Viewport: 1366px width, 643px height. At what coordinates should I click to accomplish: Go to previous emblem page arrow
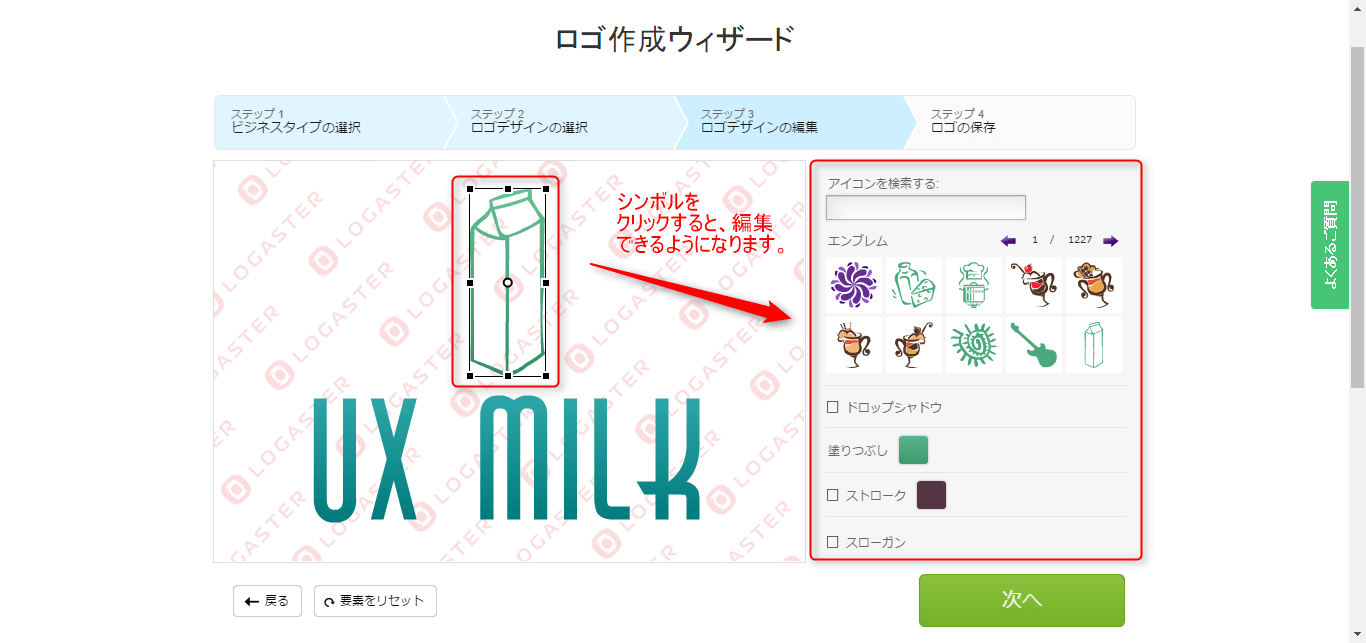coord(1008,241)
